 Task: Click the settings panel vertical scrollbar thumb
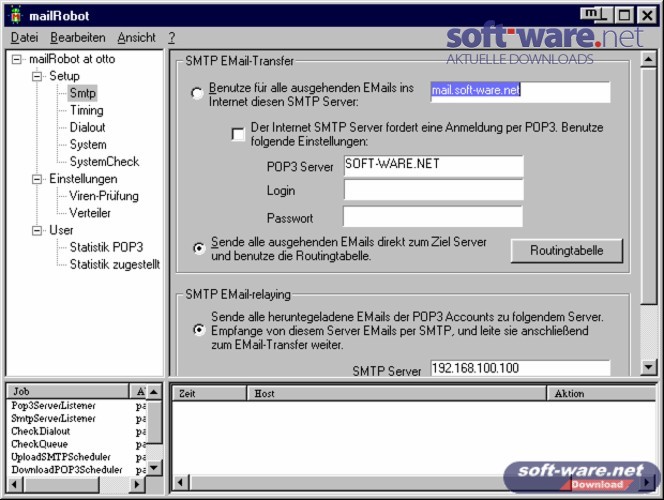click(648, 186)
